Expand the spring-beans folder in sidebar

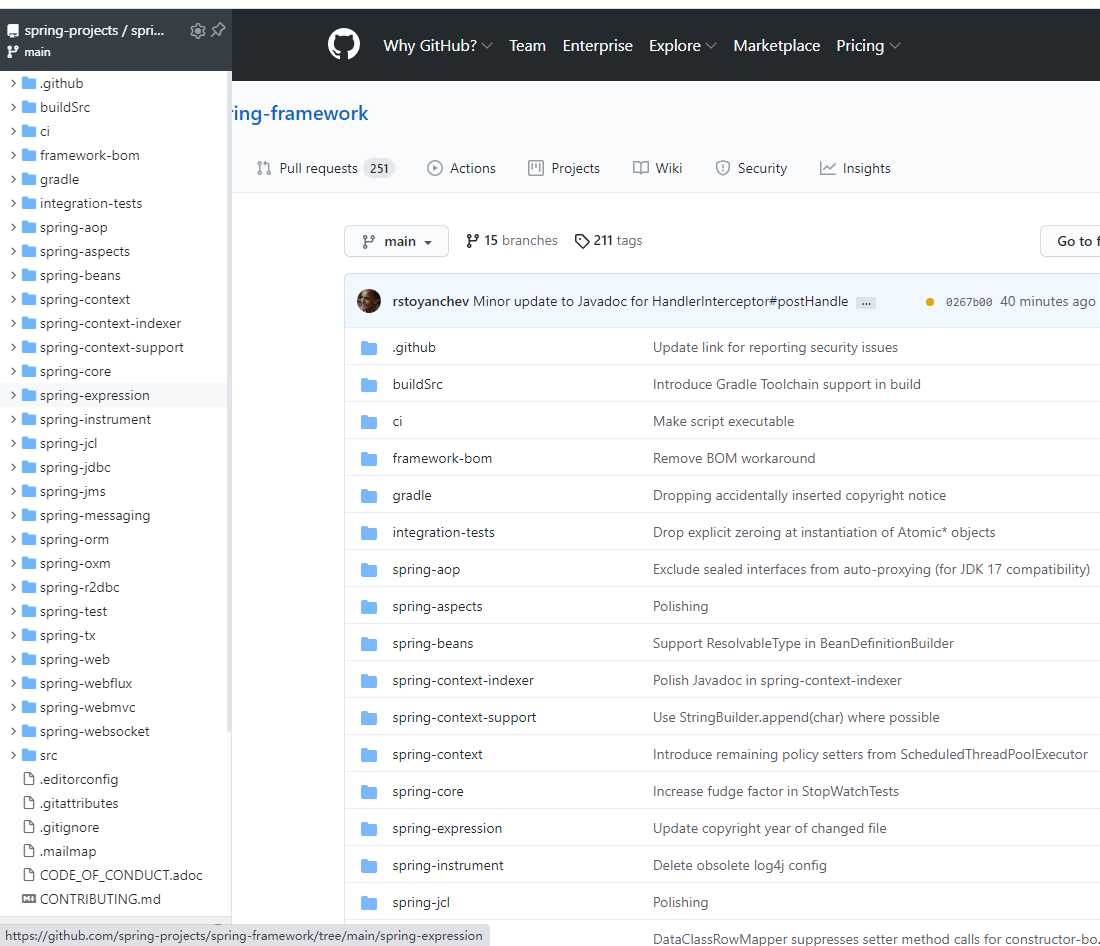tap(13, 275)
